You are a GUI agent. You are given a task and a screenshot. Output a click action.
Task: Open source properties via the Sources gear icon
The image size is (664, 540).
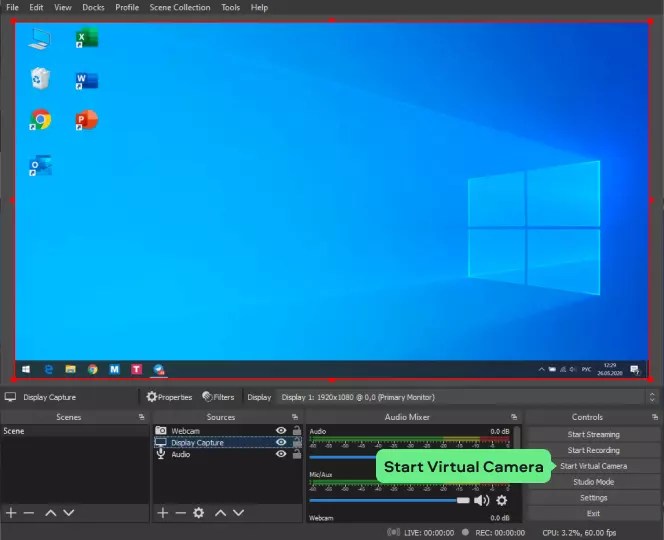click(199, 513)
